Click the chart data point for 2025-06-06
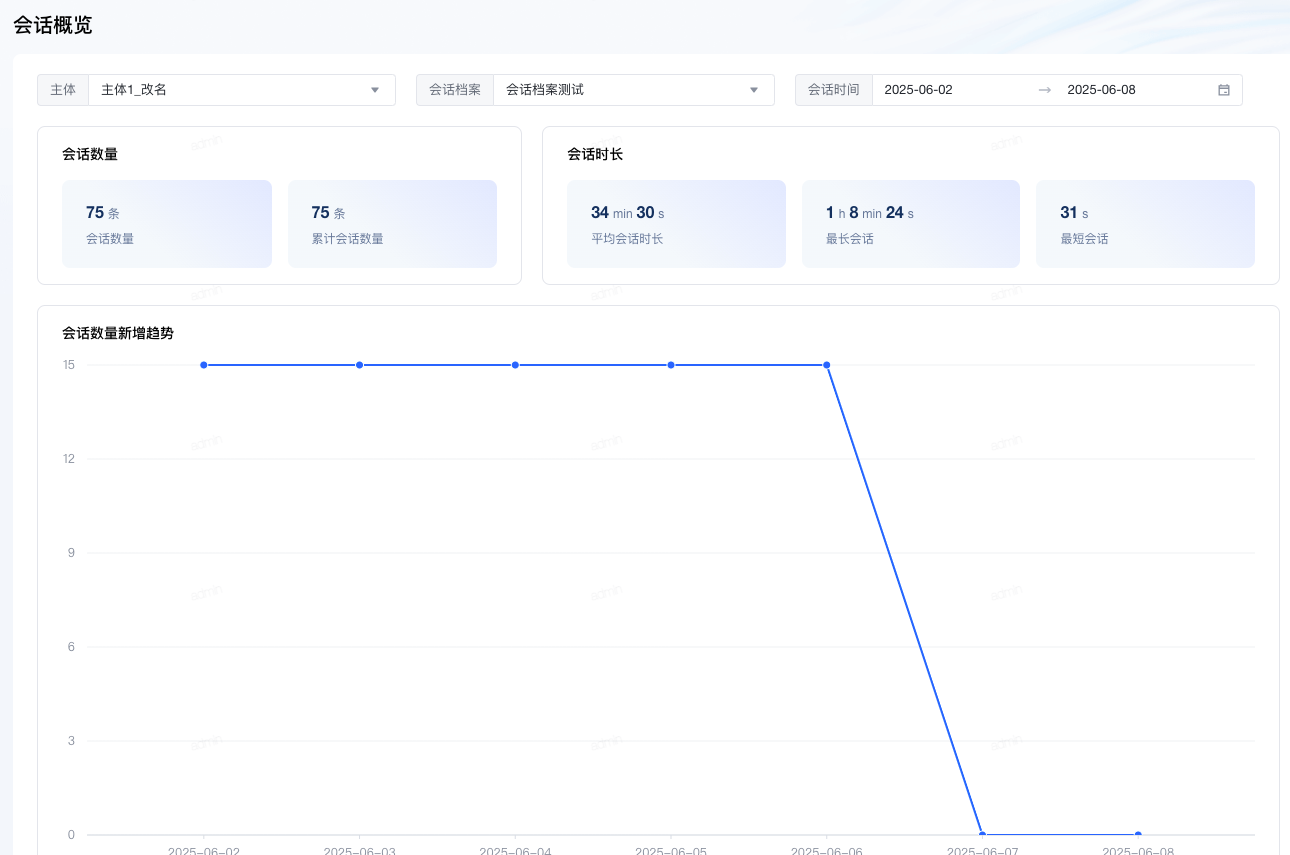This screenshot has width=1290, height=855. pyautogui.click(x=827, y=365)
